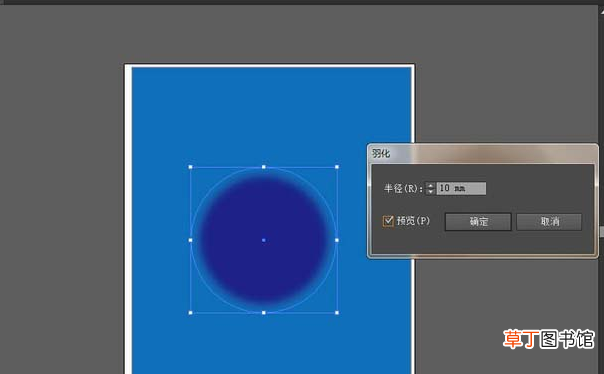The image size is (604, 374).
Task: Decrease radius using the stepper down arrow
Action: (430, 191)
